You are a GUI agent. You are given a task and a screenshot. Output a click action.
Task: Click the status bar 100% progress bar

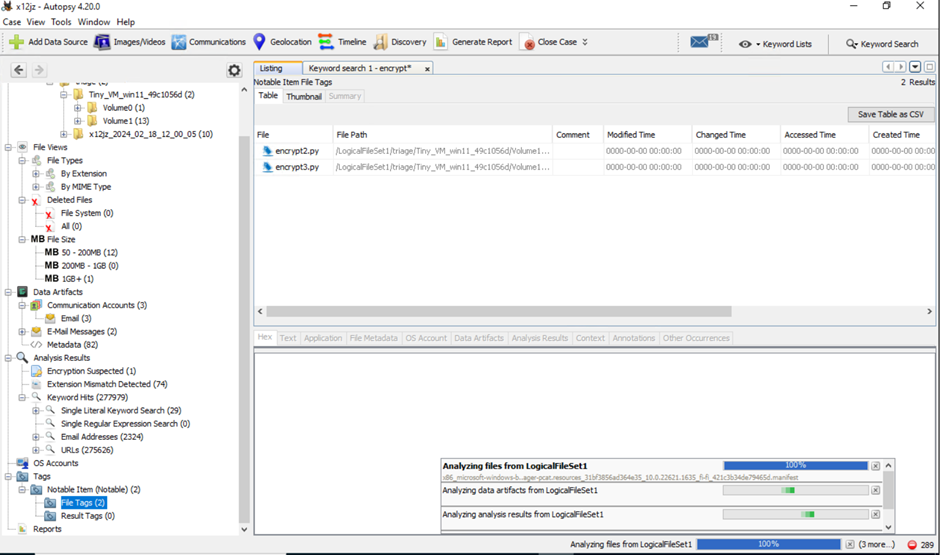point(769,544)
